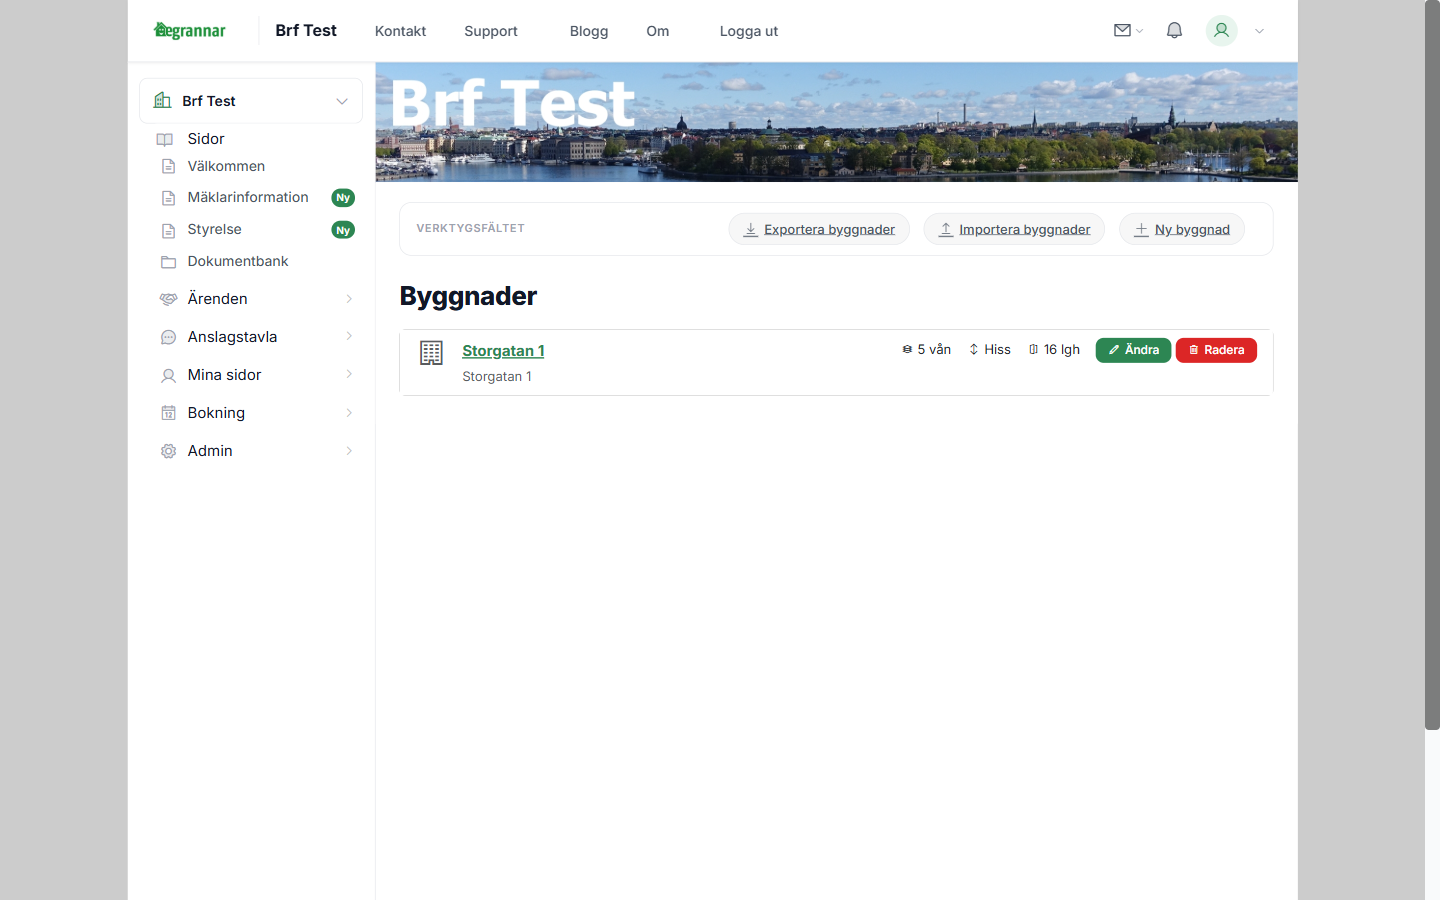Open the mail/messages envelope icon
Screen dimensions: 1440x900
(x=1122, y=30)
